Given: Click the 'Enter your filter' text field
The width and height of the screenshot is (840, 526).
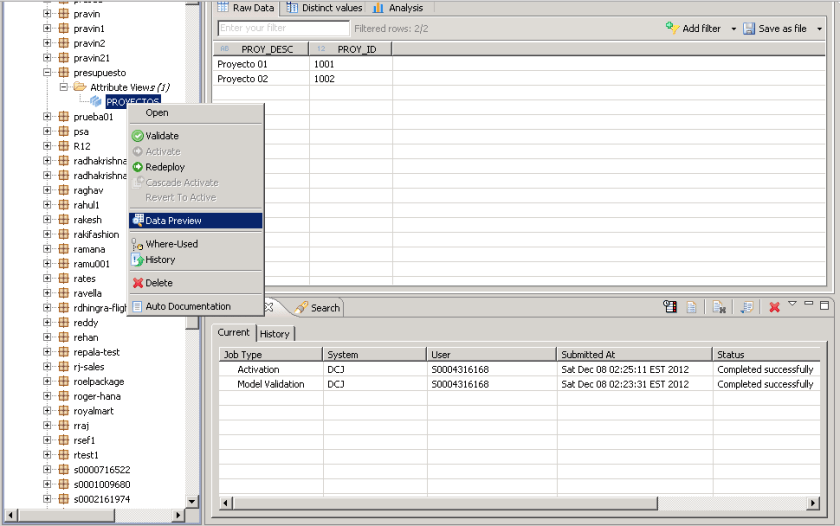Looking at the screenshot, I should [283, 29].
